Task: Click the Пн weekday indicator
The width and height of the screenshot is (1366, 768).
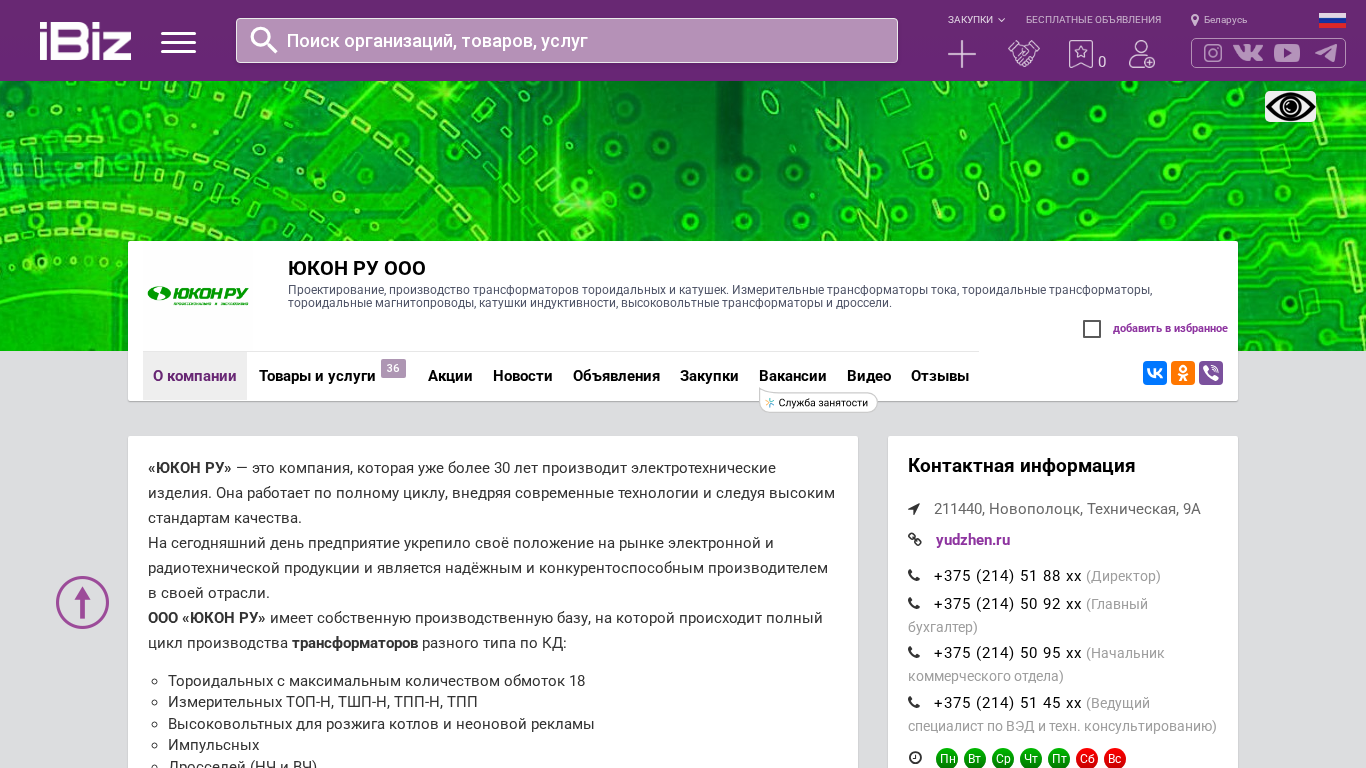Action: click(x=947, y=759)
